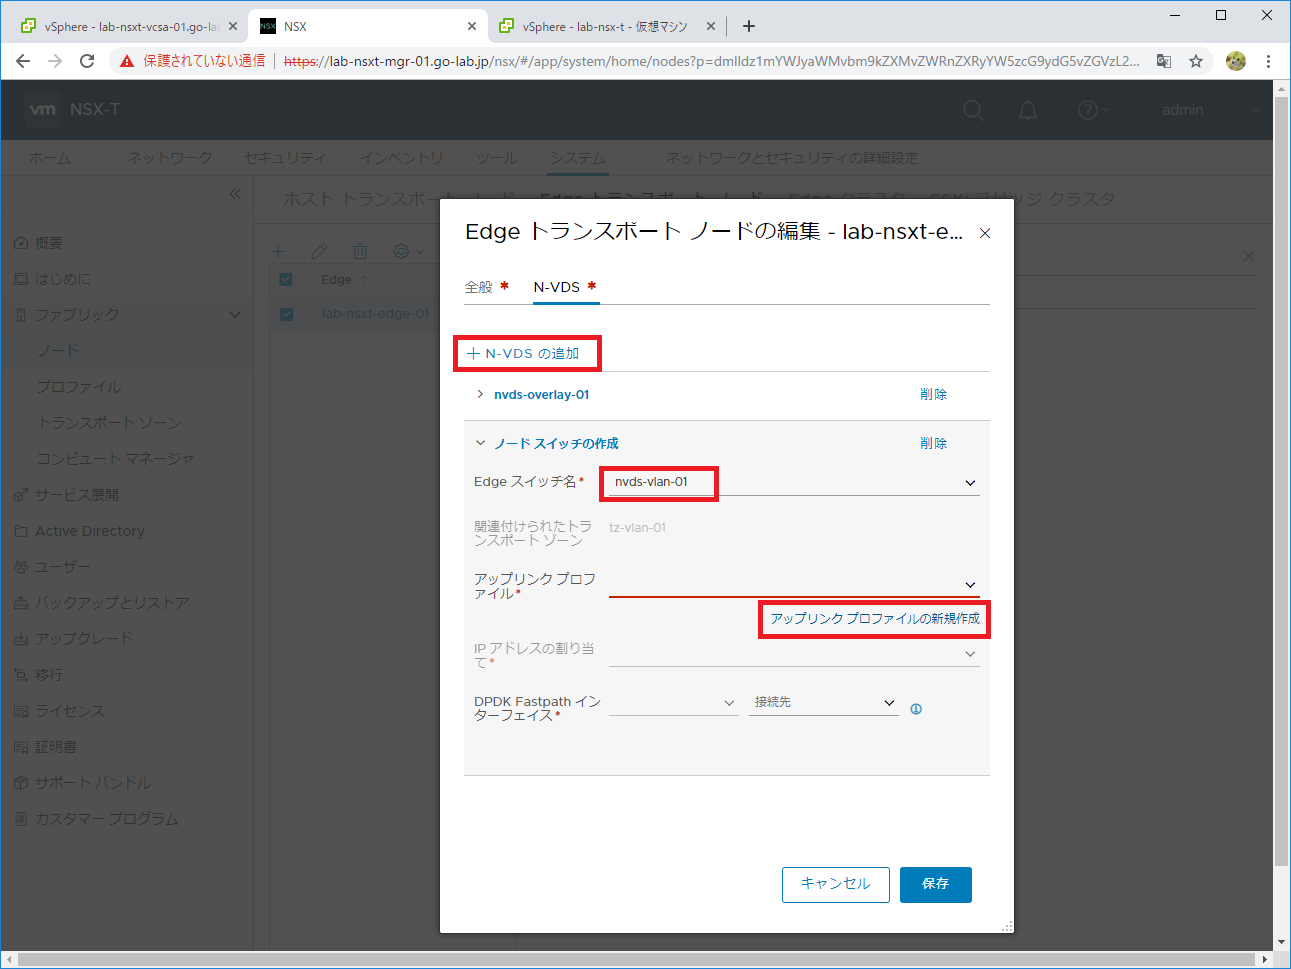Click the NSX-T search icon

coord(973,110)
